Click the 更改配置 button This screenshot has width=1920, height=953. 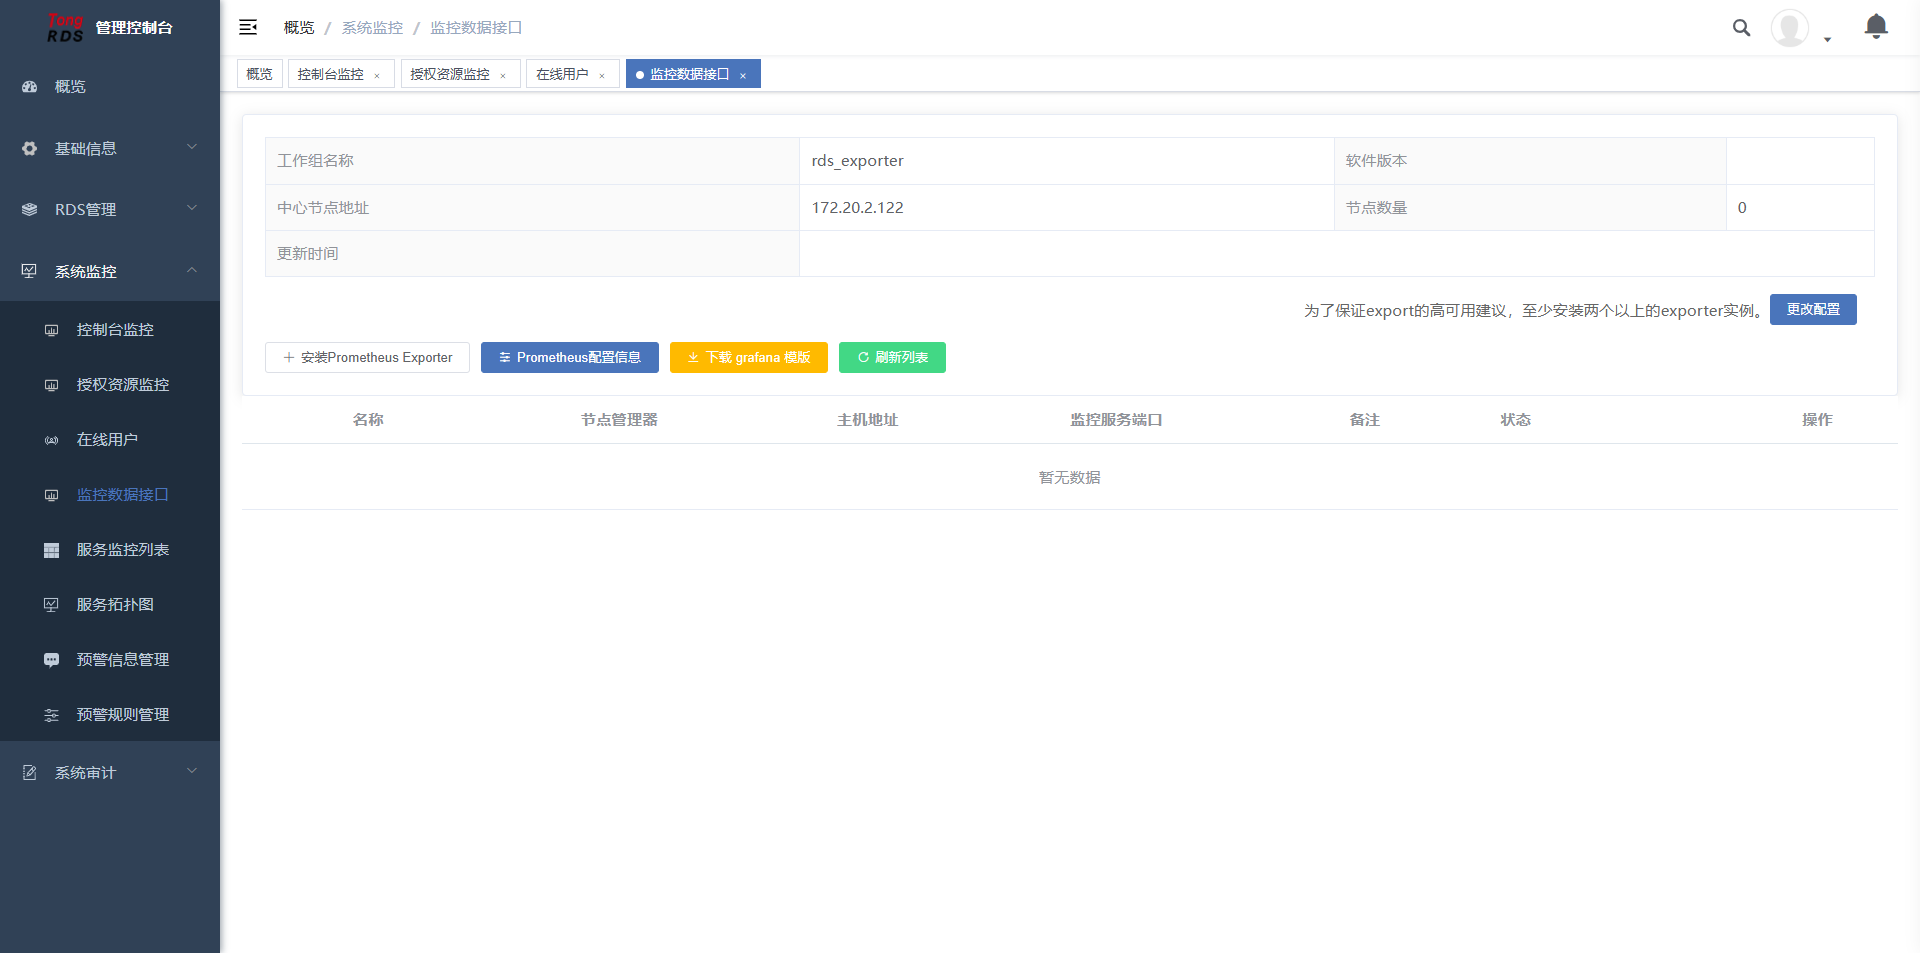coord(1813,310)
